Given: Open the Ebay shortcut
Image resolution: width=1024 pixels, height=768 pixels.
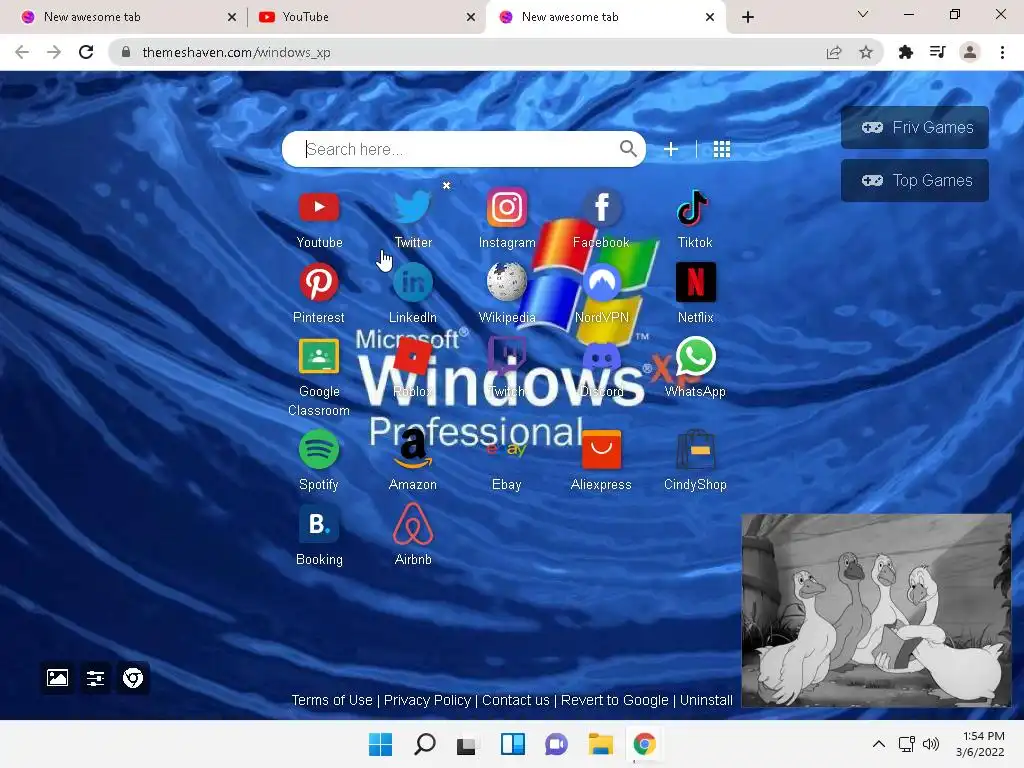Looking at the screenshot, I should (506, 449).
